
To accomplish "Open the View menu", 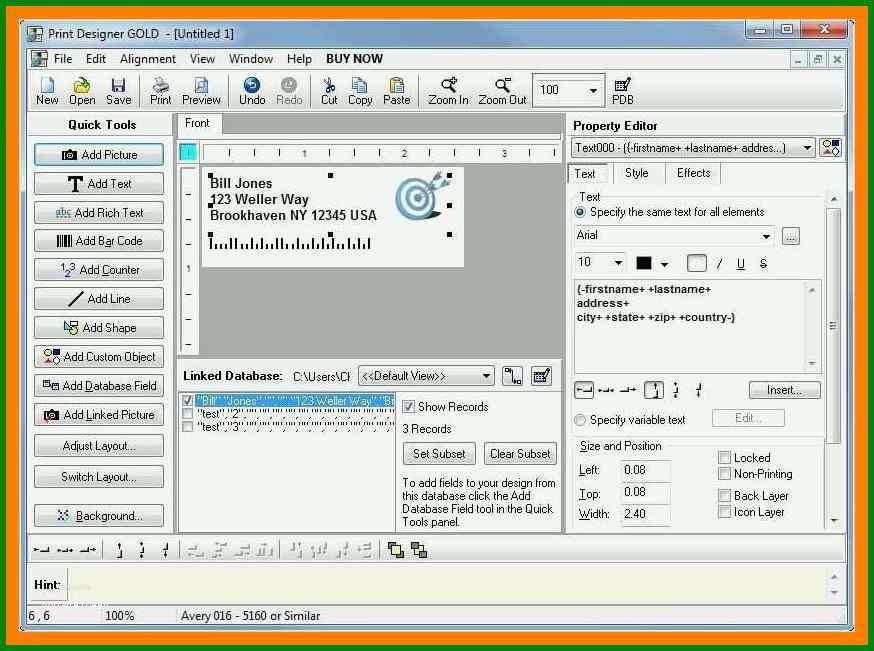I will click(202, 59).
